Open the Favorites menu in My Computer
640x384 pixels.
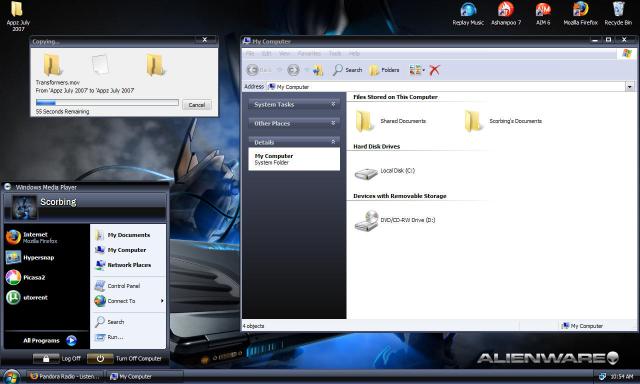tap(309, 53)
